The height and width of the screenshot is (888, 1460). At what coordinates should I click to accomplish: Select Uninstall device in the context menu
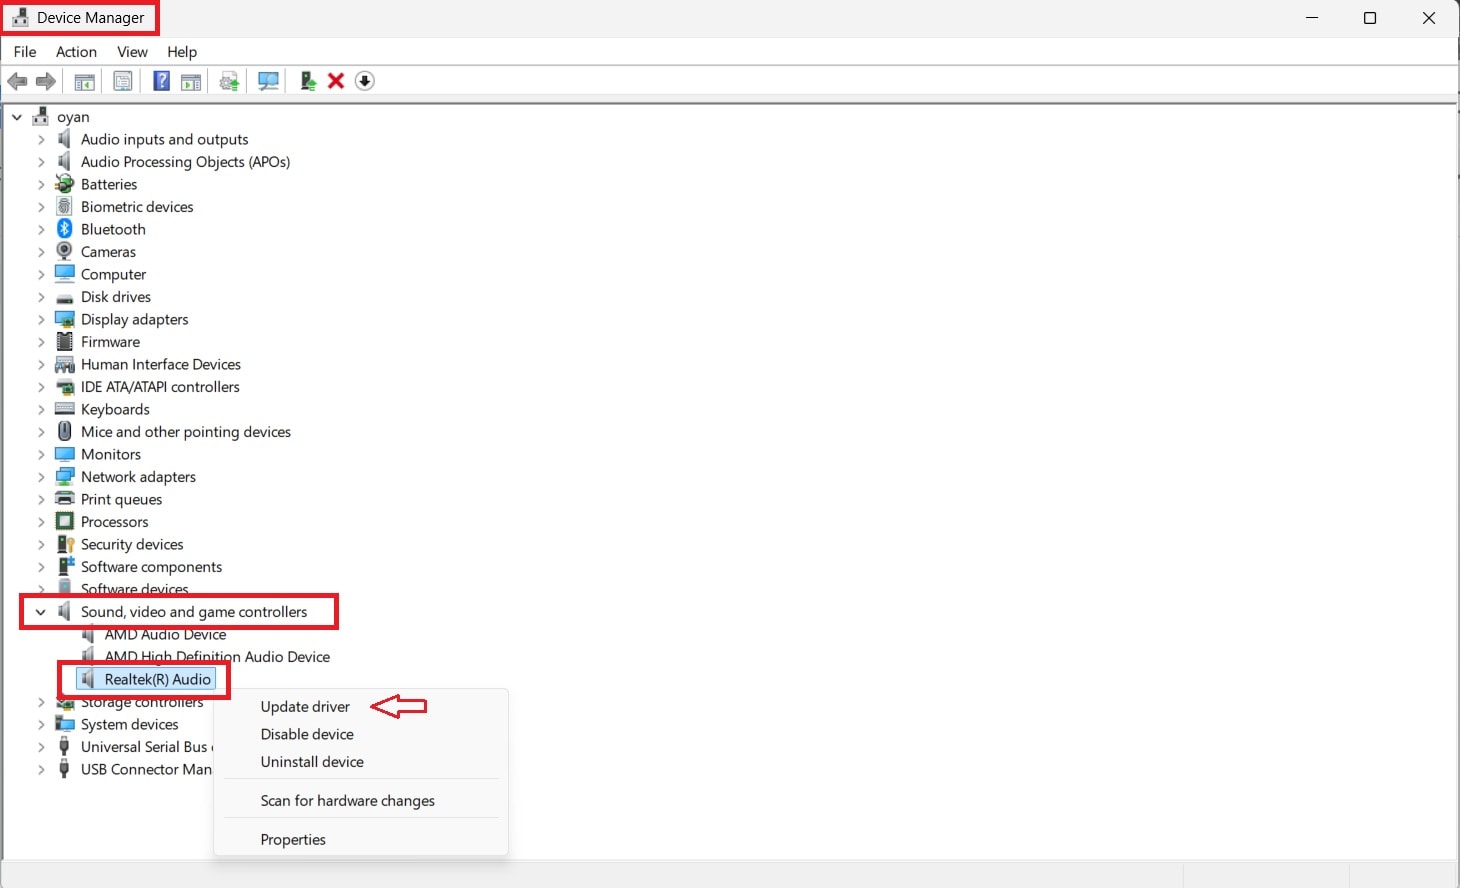[x=311, y=761]
